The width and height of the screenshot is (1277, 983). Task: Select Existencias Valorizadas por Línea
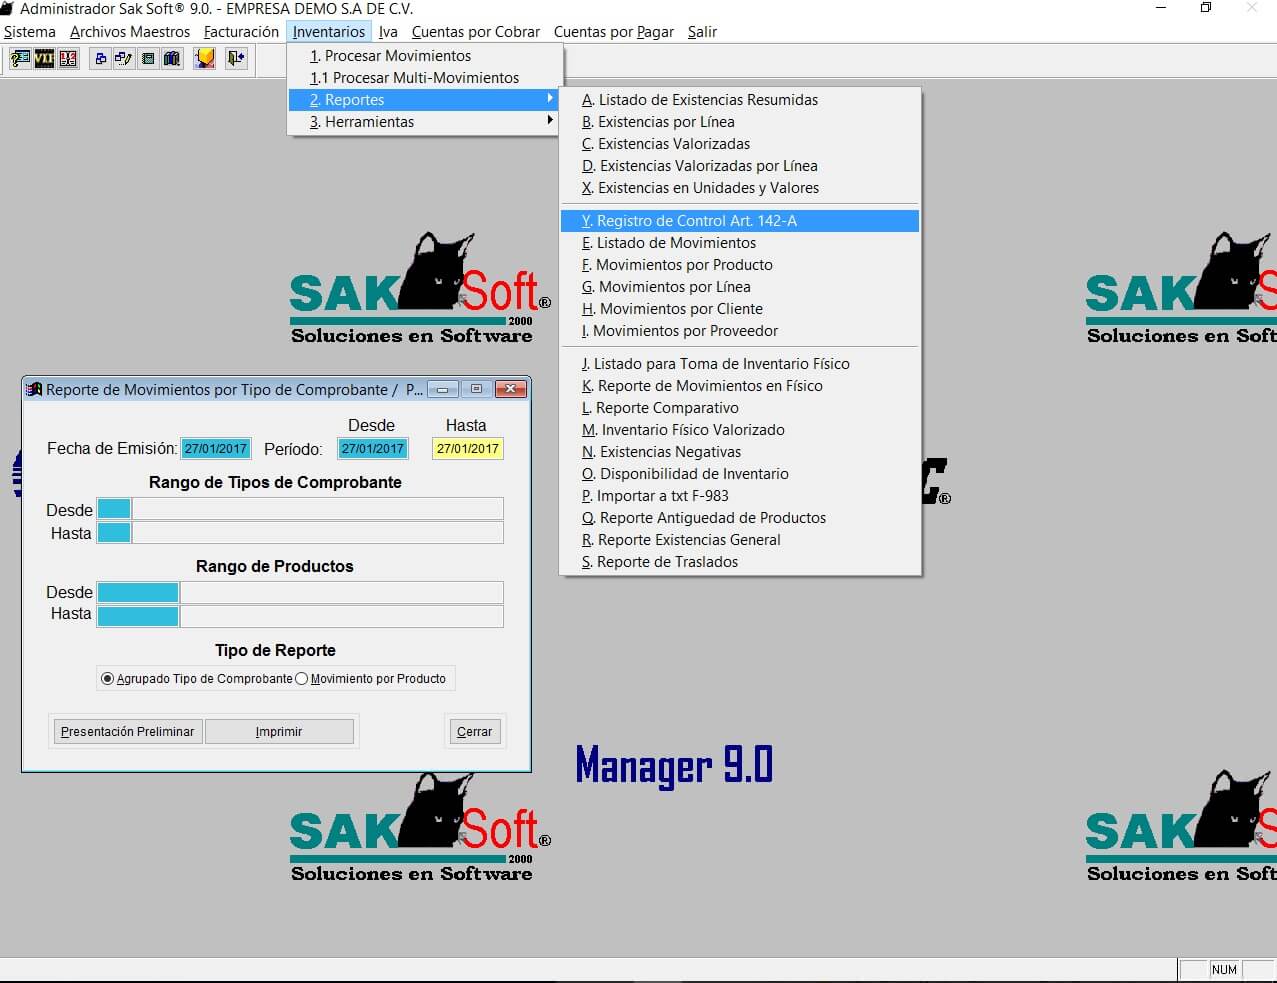pyautogui.click(x=740, y=166)
